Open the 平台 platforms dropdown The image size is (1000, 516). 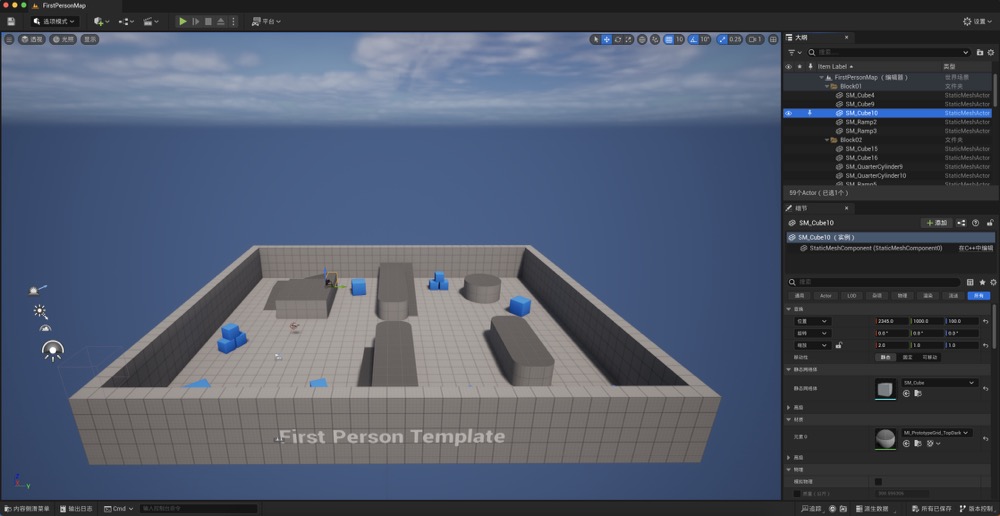(265, 21)
